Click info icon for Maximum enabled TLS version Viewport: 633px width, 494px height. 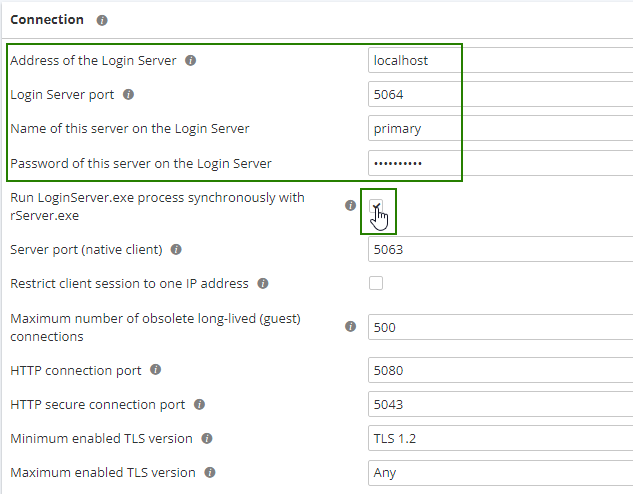coord(210,472)
